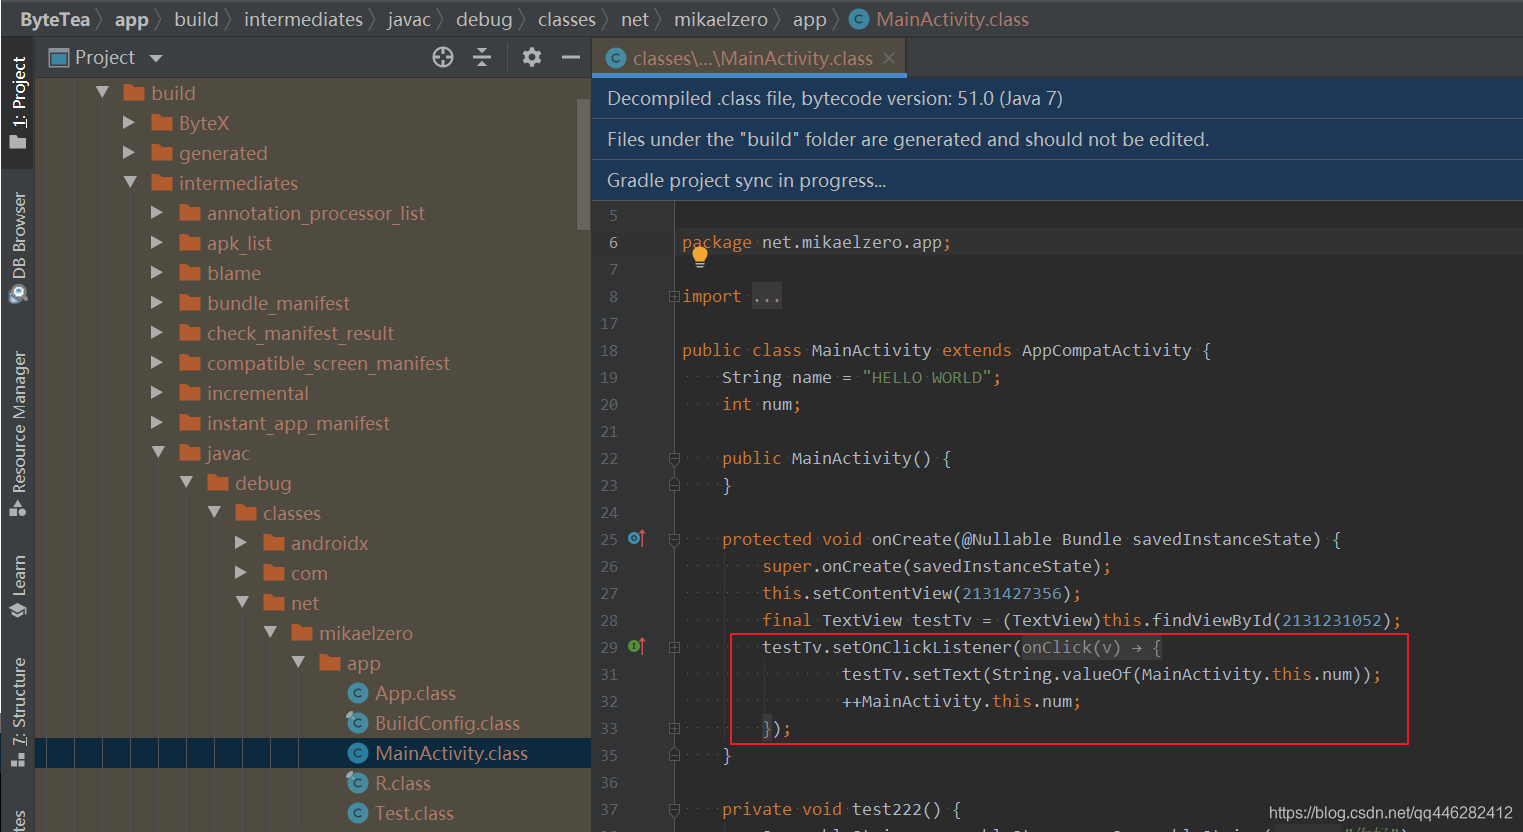Click the generated folder icon

162,153
